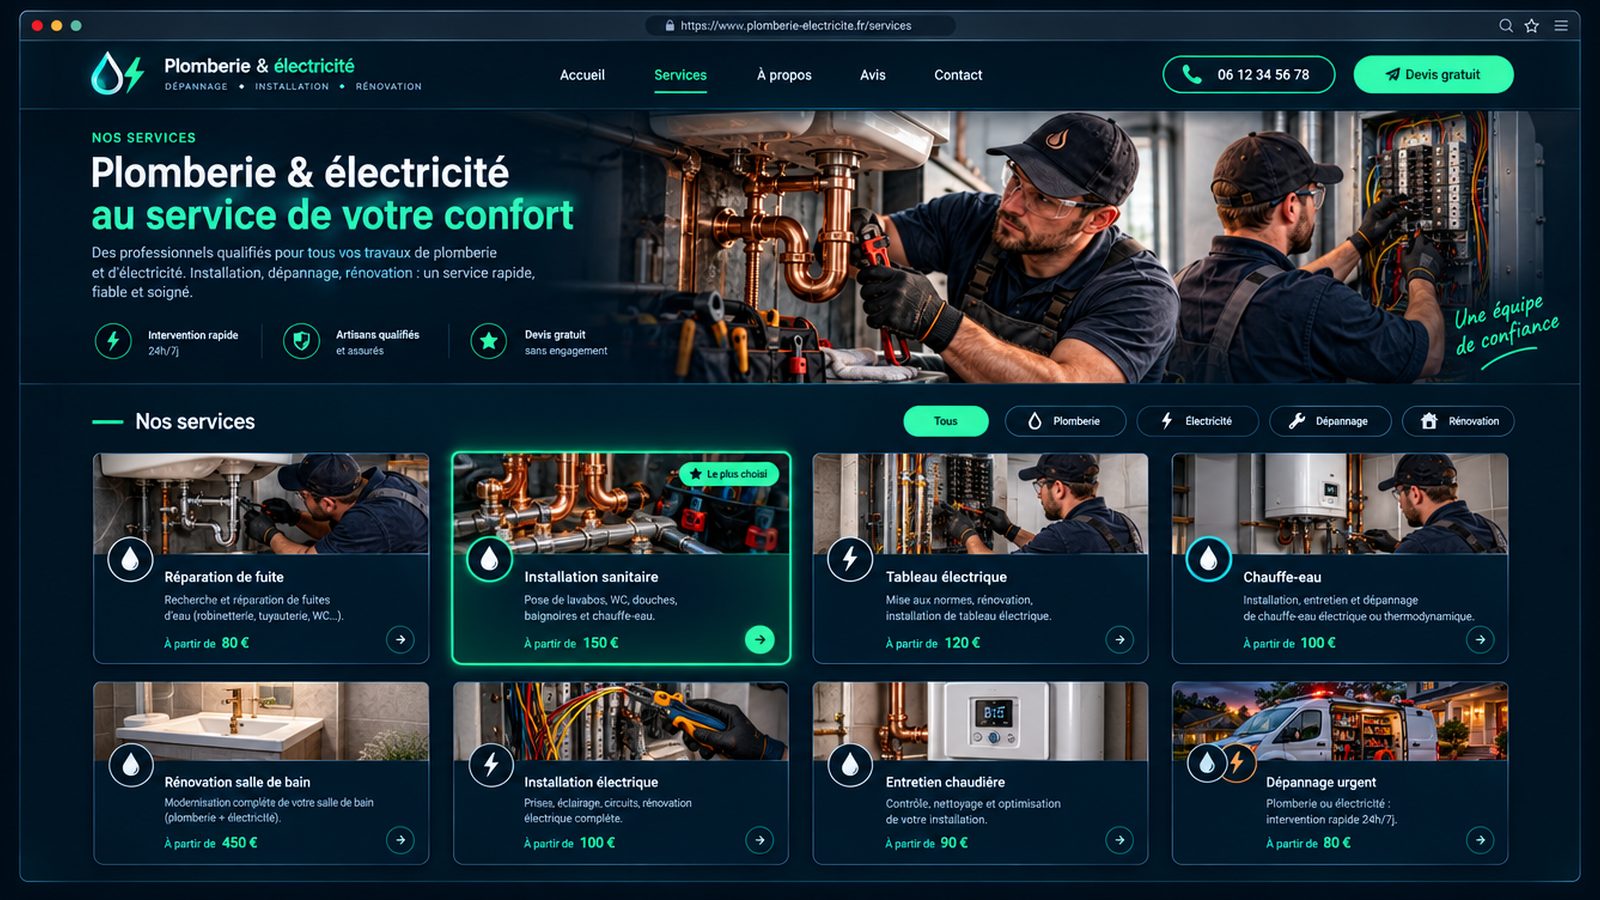Click the lightning icon beside Intervention rapide

[x=113, y=341]
